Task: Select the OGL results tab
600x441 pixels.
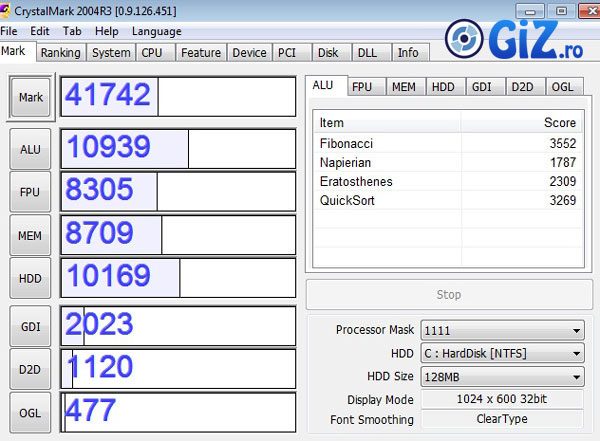Action: tap(565, 87)
